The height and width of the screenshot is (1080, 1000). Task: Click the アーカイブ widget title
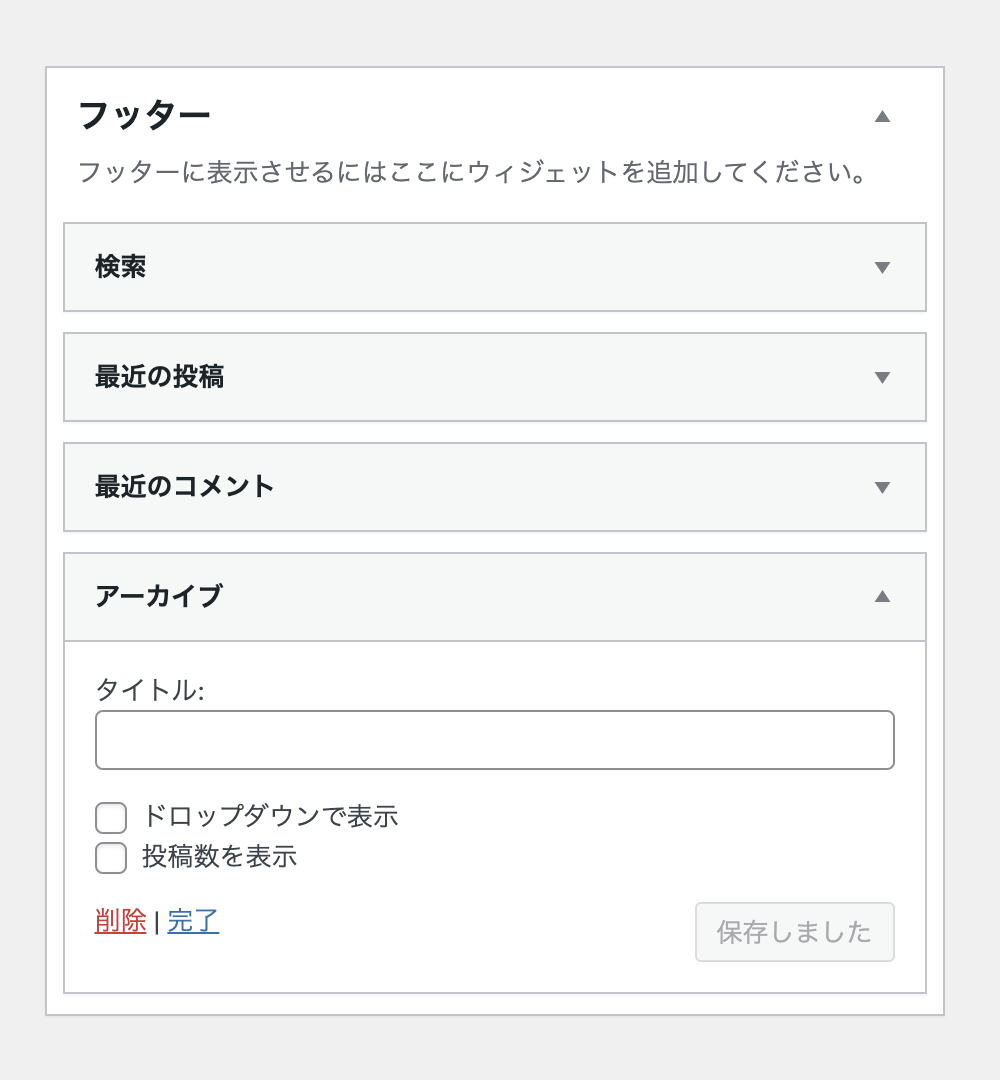(159, 596)
